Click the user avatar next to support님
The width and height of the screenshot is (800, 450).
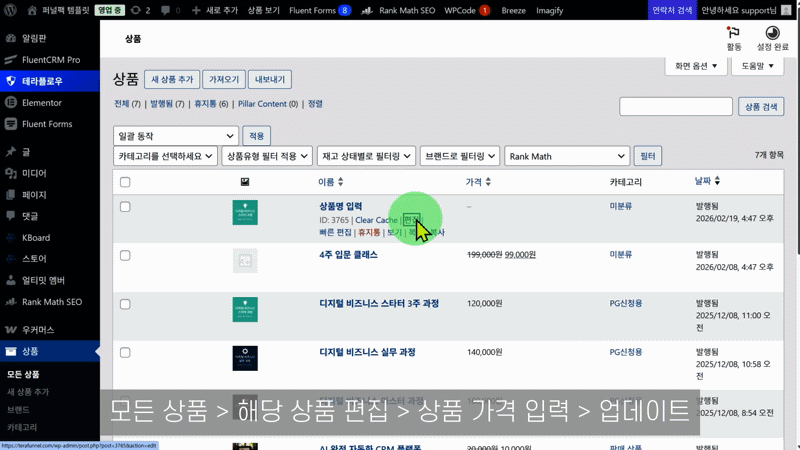pyautogui.click(x=786, y=10)
